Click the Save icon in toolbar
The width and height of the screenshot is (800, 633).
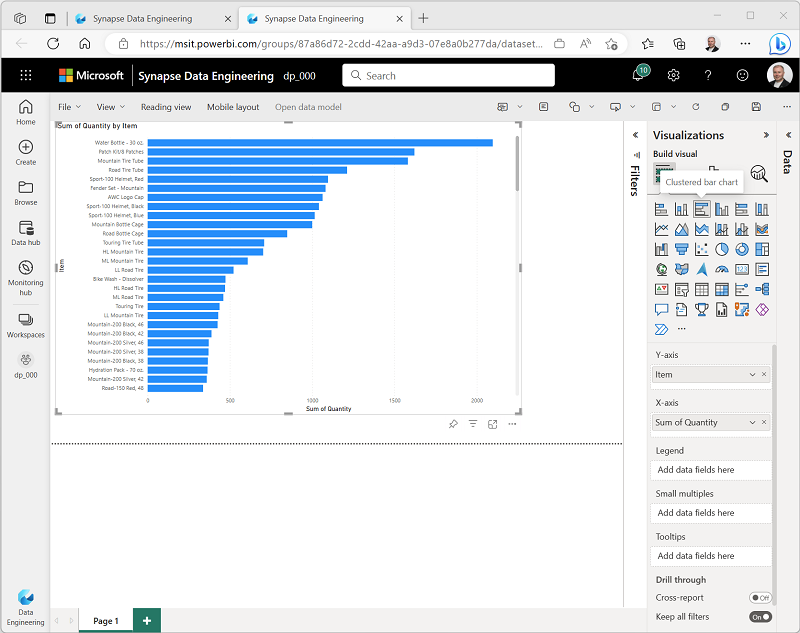tap(756, 107)
